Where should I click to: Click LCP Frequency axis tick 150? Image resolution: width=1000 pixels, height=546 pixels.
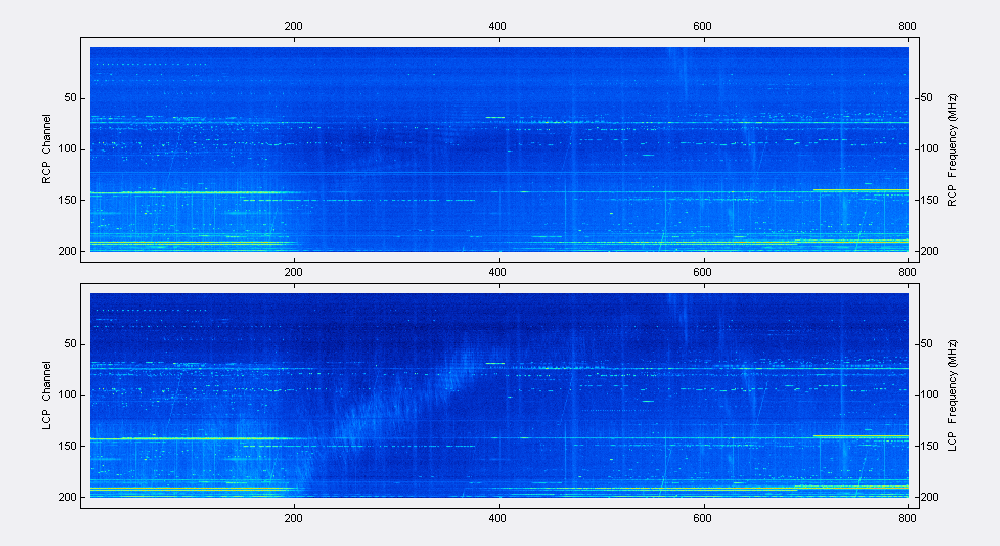point(930,446)
